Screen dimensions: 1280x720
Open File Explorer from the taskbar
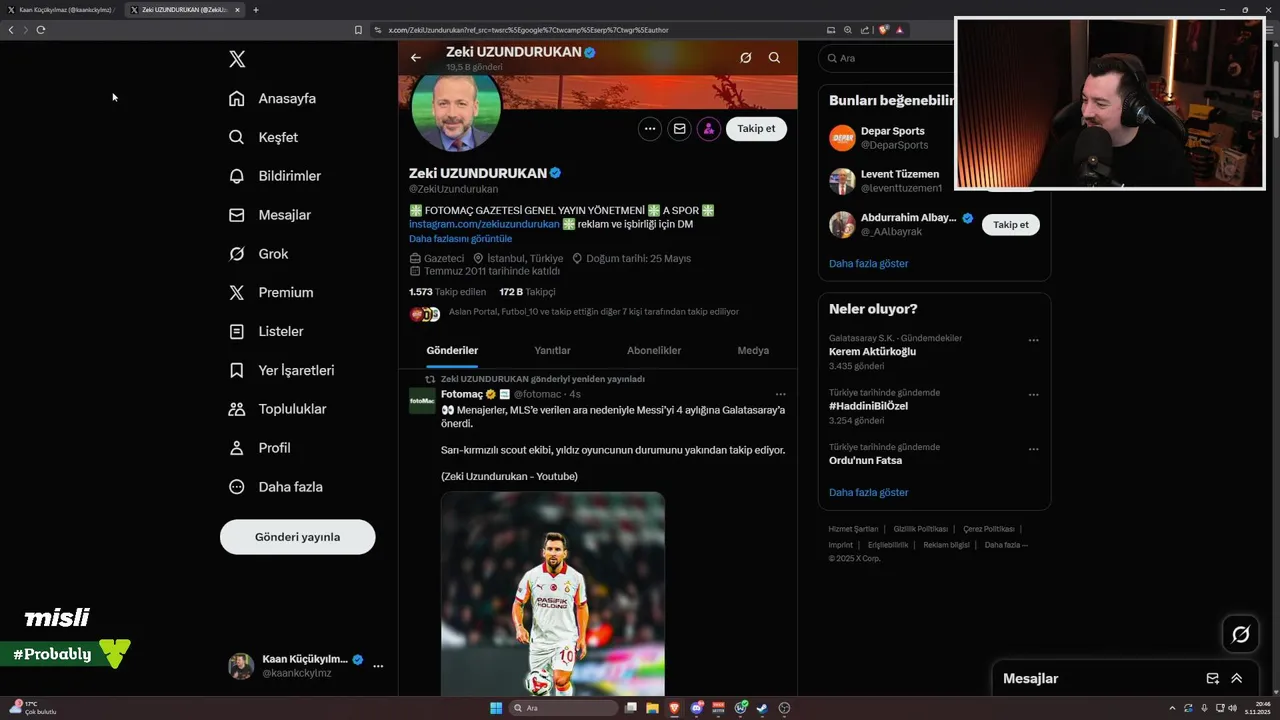coord(652,708)
